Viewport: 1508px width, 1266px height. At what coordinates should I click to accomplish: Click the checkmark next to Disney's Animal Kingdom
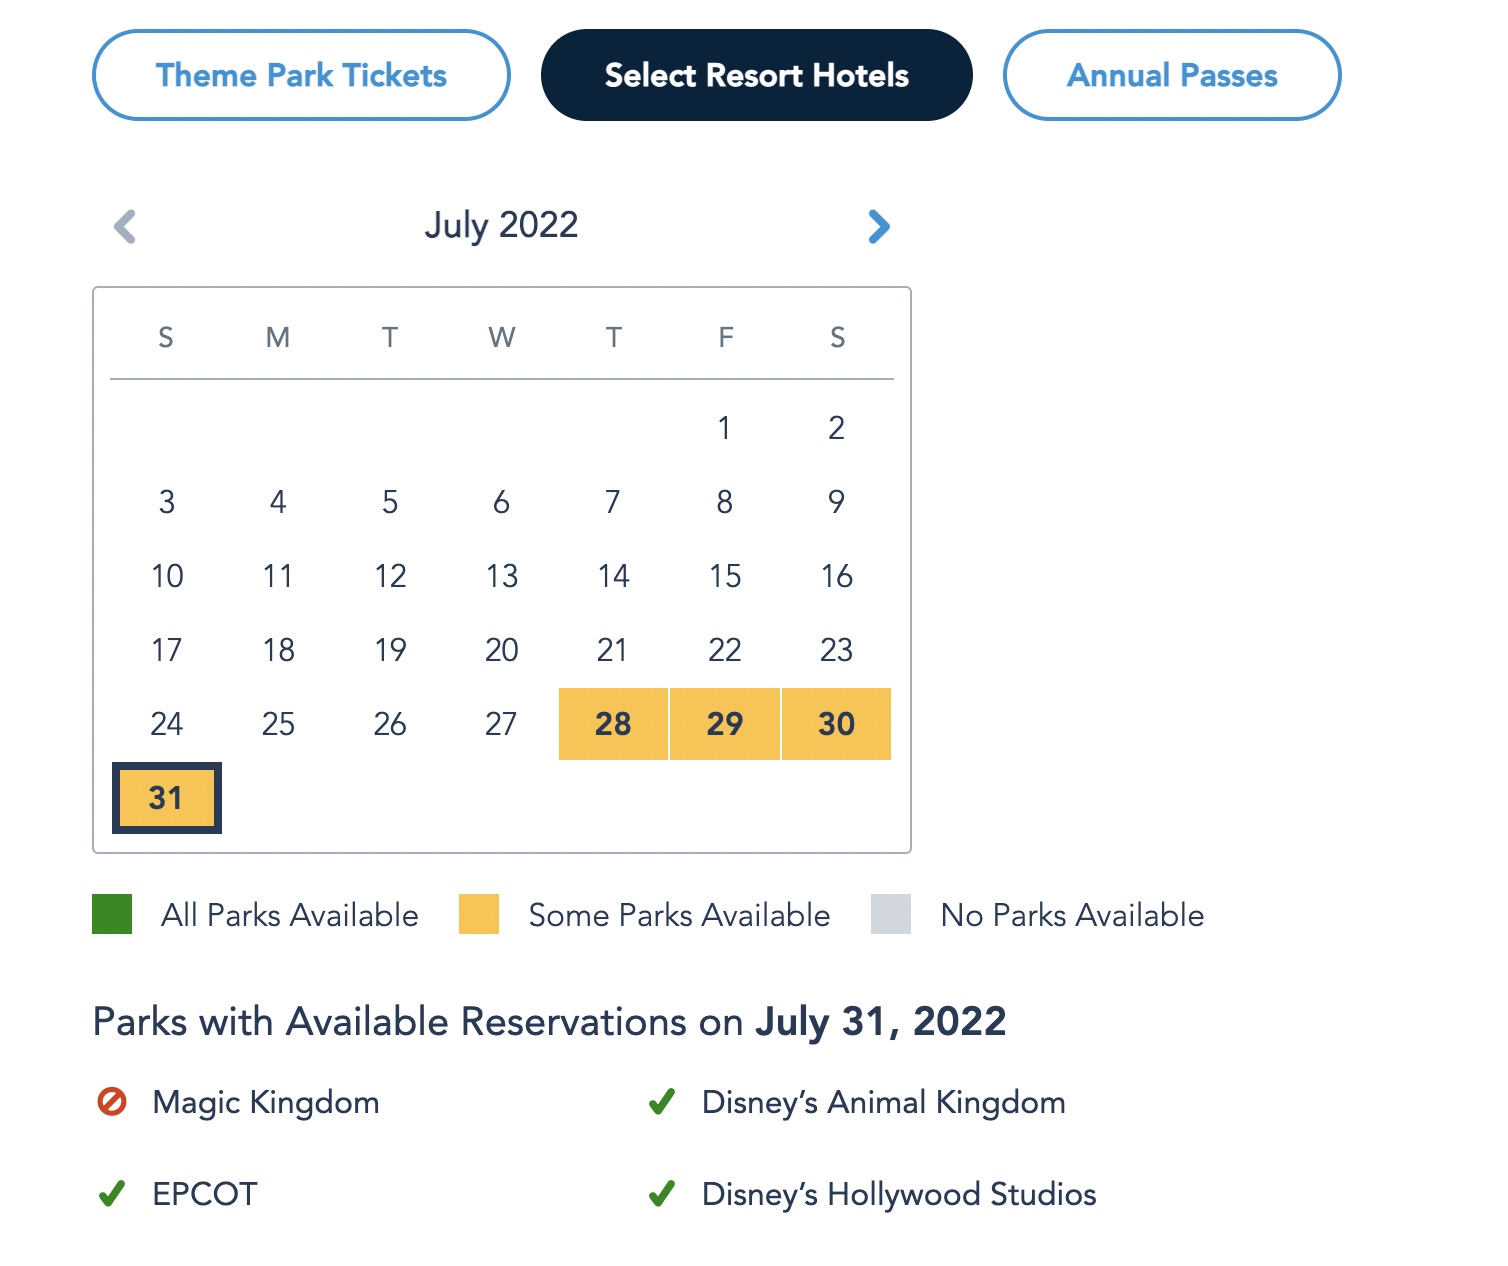pos(661,1102)
